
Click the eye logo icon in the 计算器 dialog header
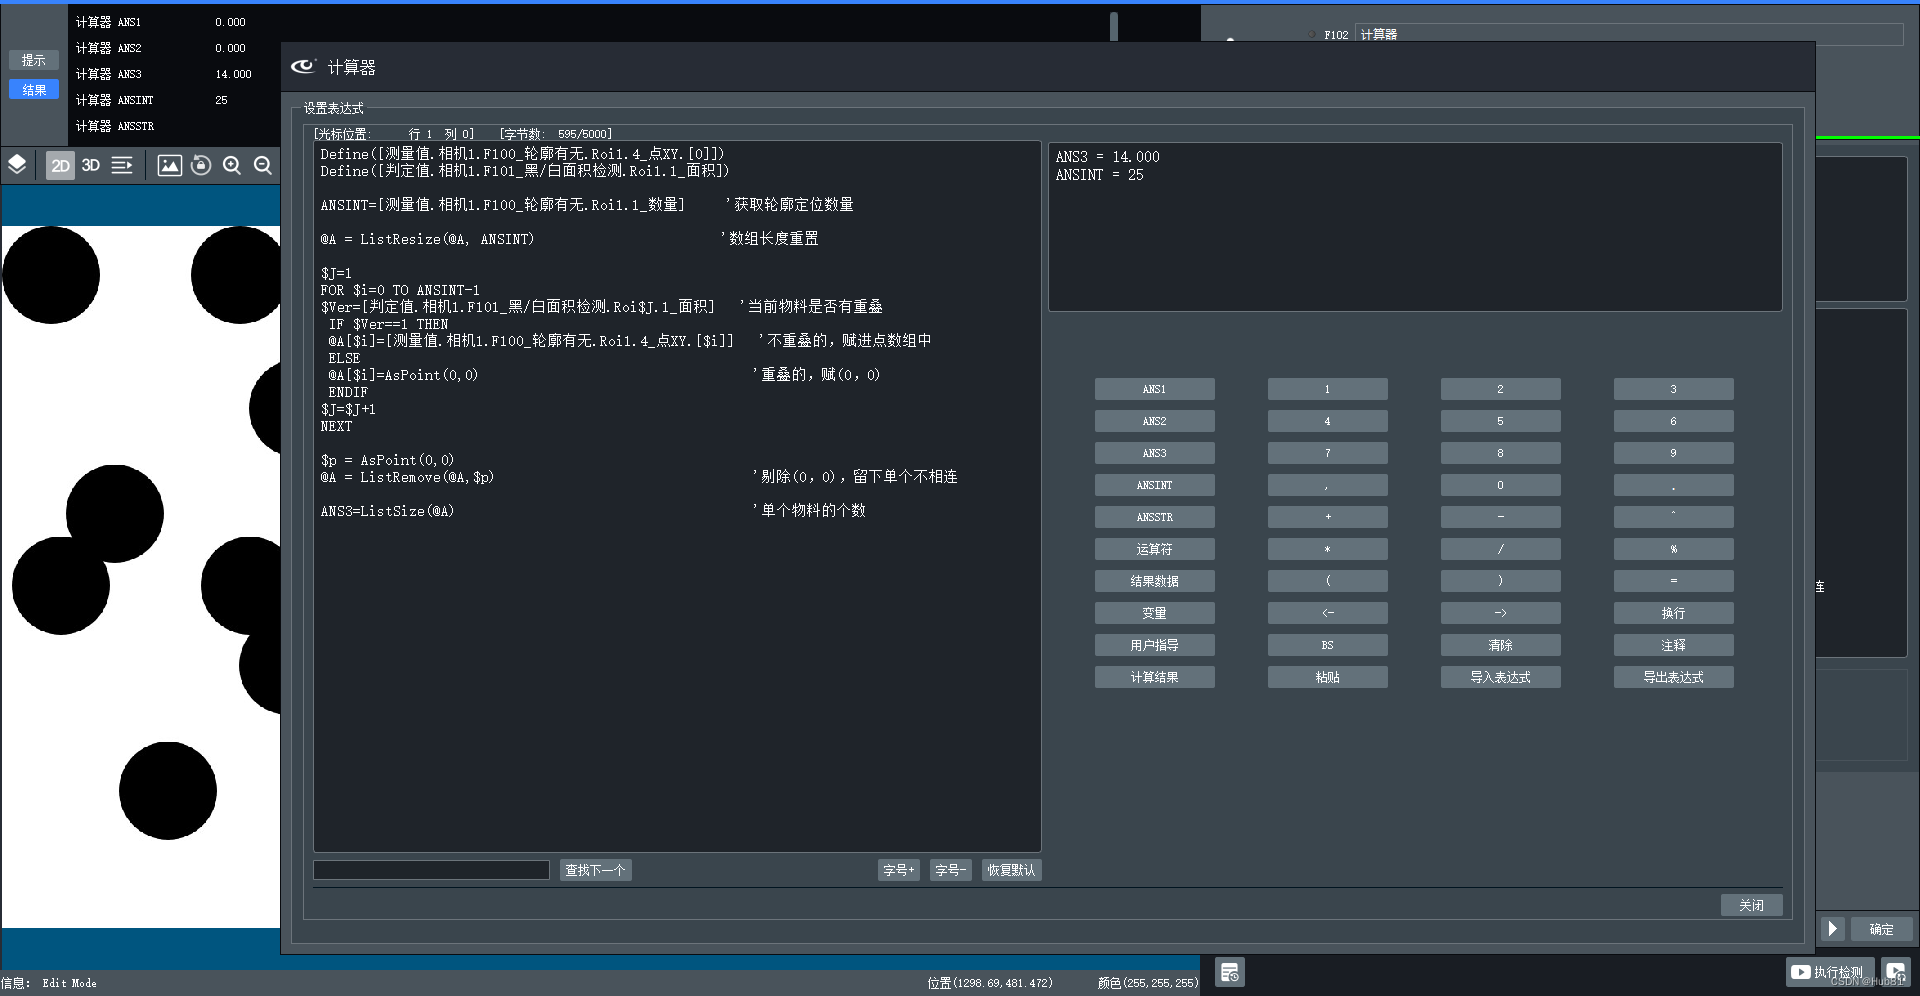[x=304, y=66]
